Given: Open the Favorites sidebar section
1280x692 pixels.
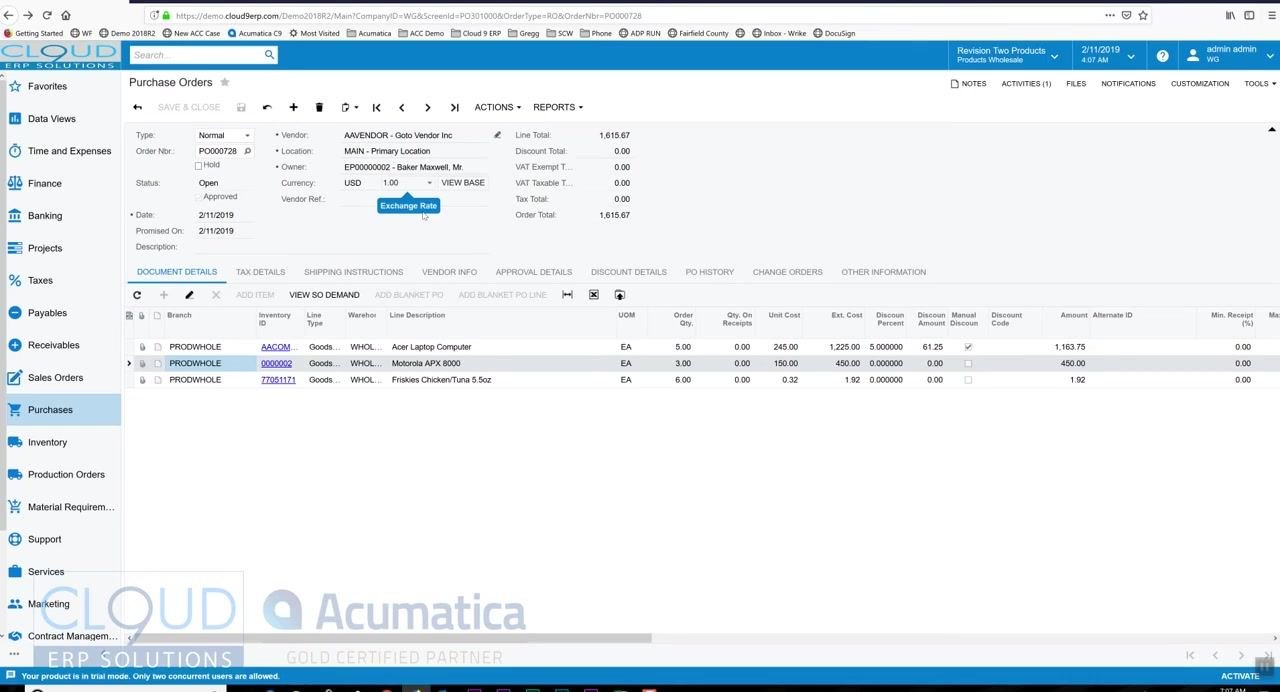Looking at the screenshot, I should [47, 86].
